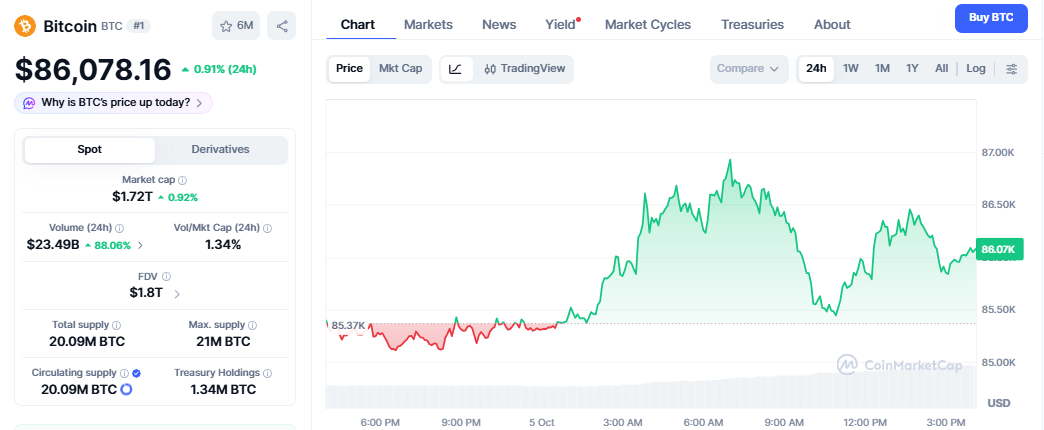Select the All time range

click(x=941, y=69)
